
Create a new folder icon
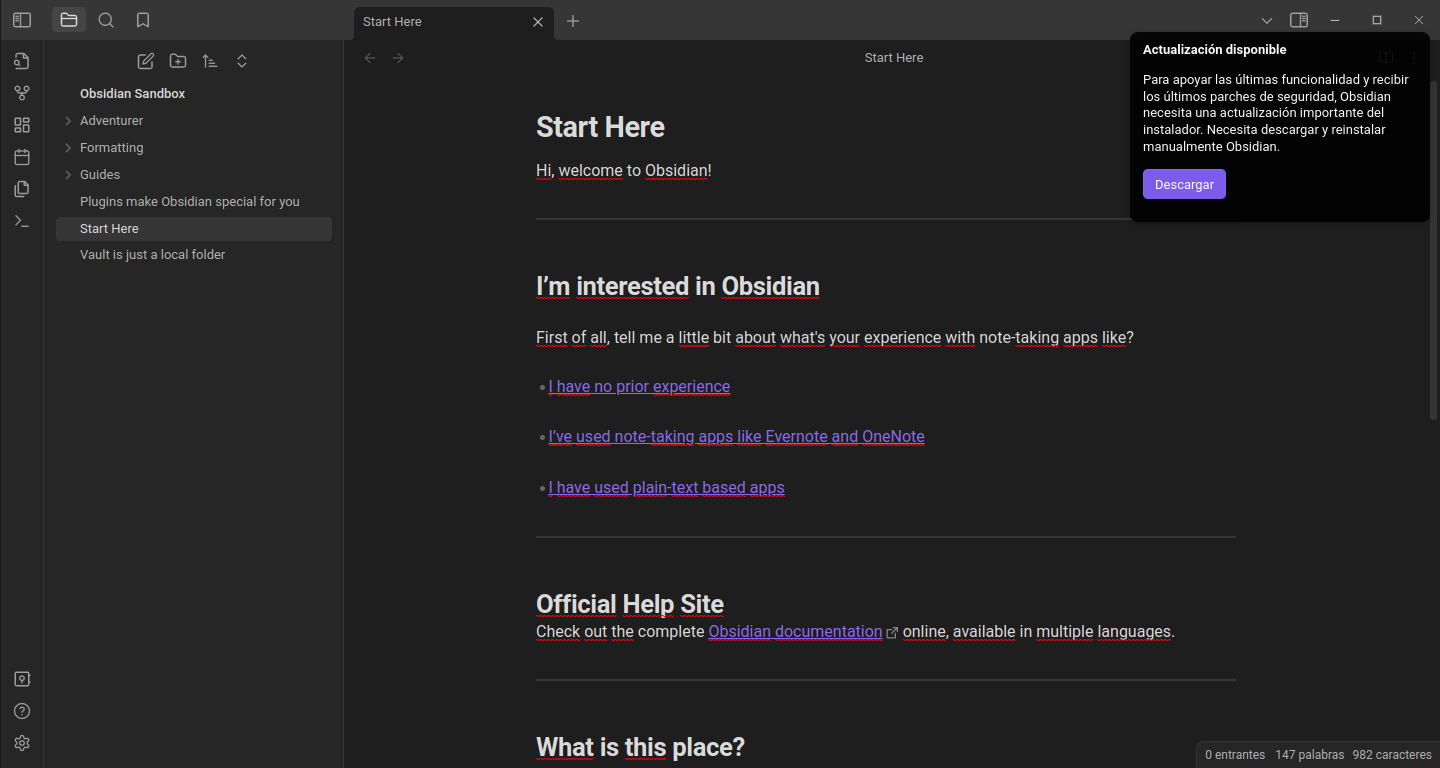pos(178,61)
